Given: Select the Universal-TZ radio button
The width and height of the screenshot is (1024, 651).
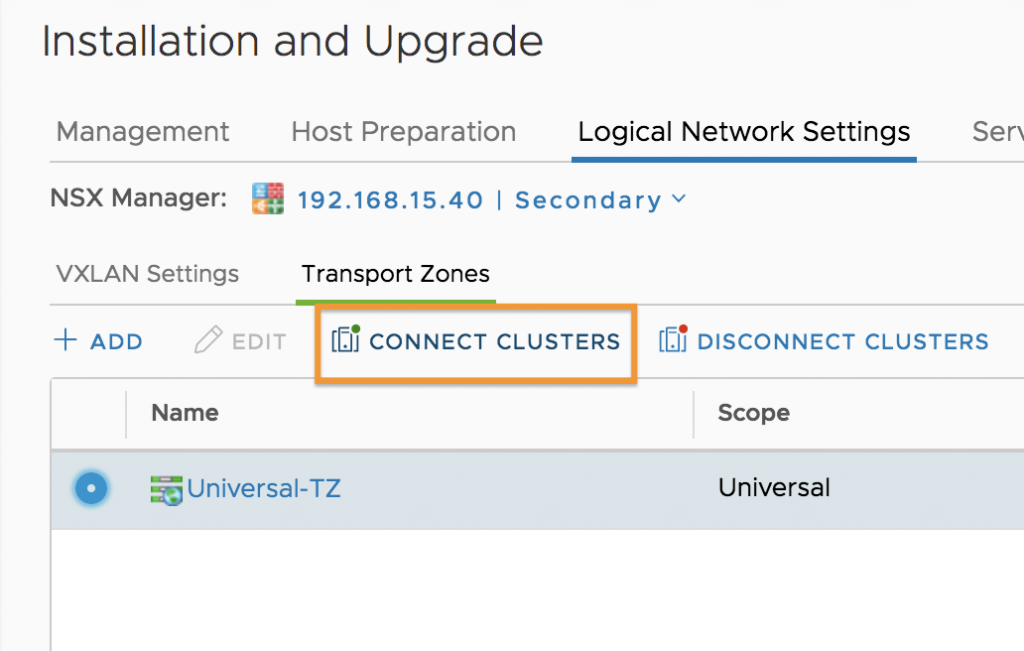Looking at the screenshot, I should pos(91,488).
